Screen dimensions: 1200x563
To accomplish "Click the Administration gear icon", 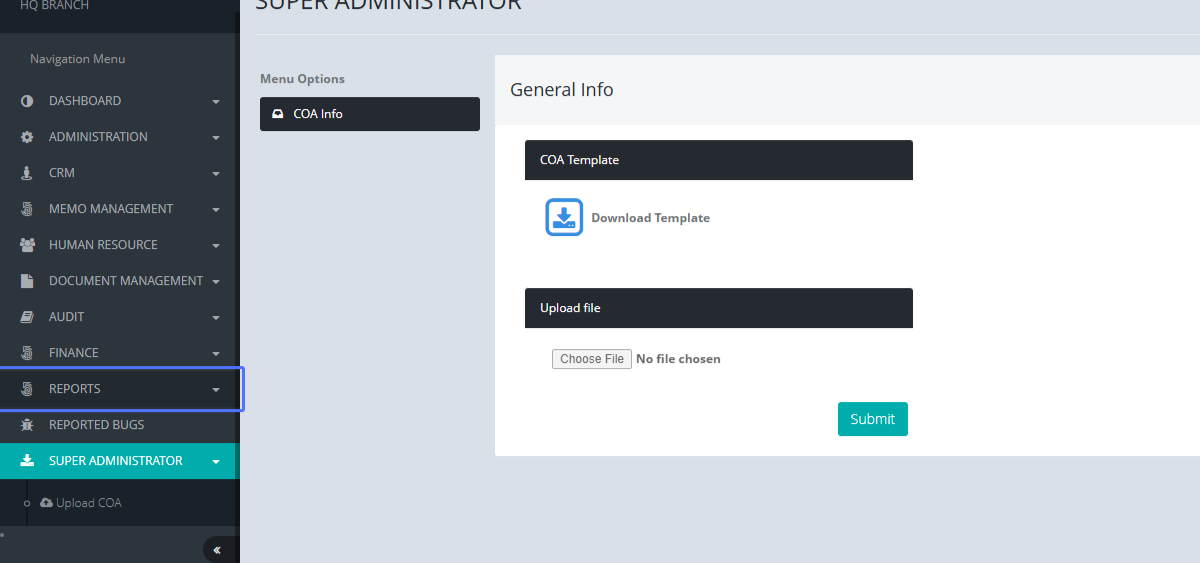I will [27, 137].
